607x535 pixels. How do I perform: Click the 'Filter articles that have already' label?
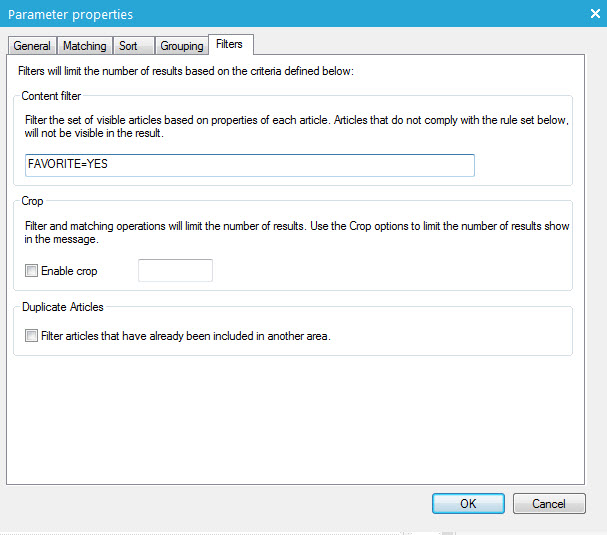(x=185, y=336)
